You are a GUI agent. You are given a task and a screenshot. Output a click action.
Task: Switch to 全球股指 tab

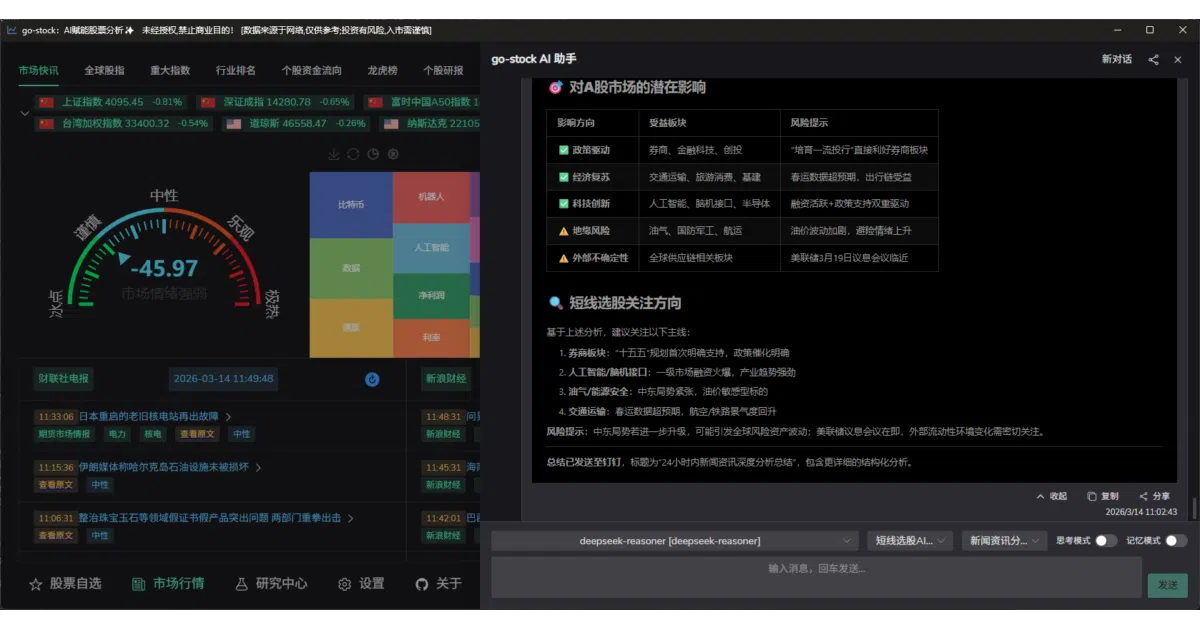104,71
